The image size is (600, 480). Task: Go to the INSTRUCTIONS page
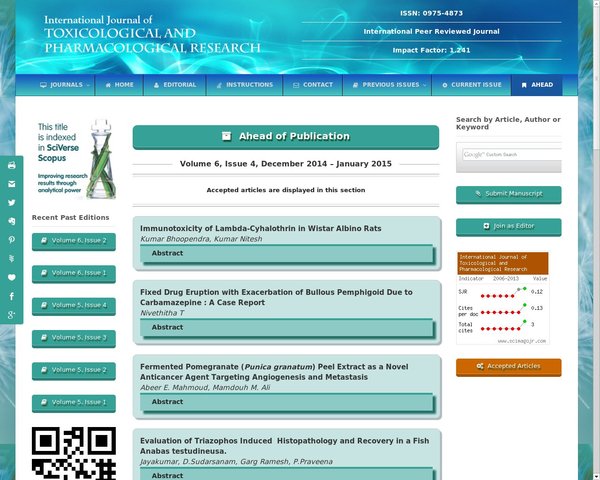pos(245,85)
